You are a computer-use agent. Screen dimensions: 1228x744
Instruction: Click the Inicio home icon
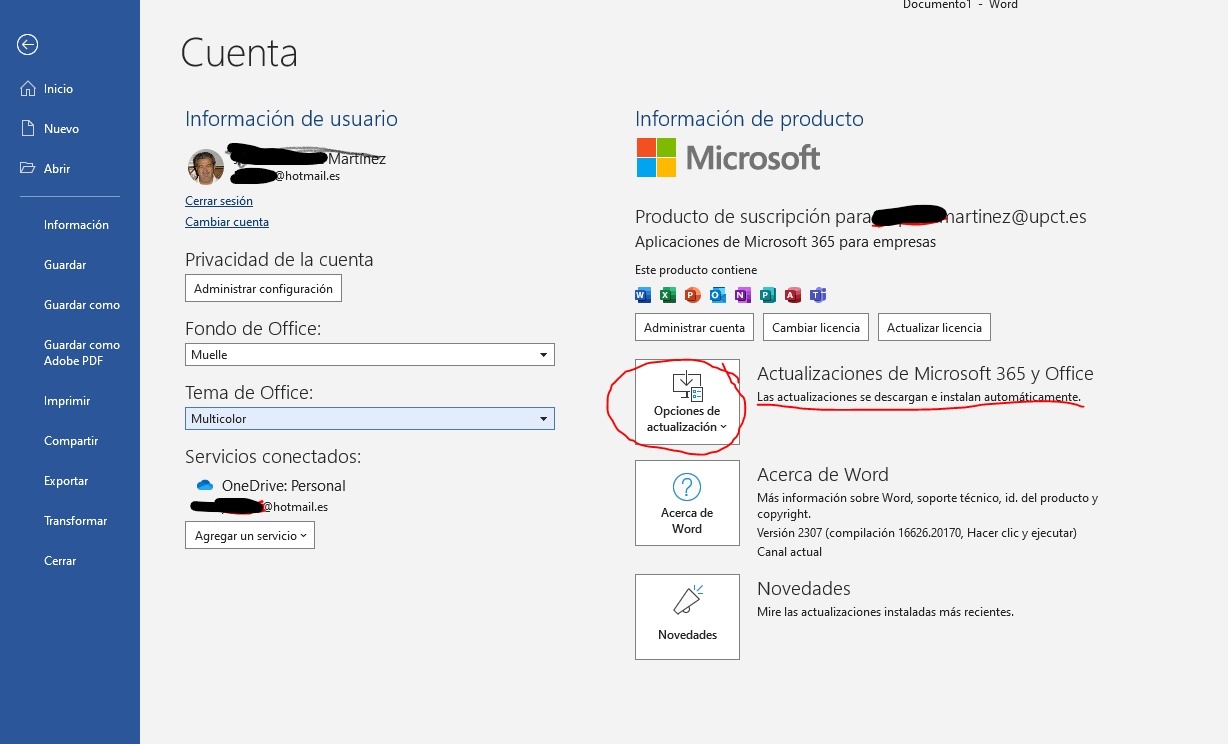pos(28,89)
